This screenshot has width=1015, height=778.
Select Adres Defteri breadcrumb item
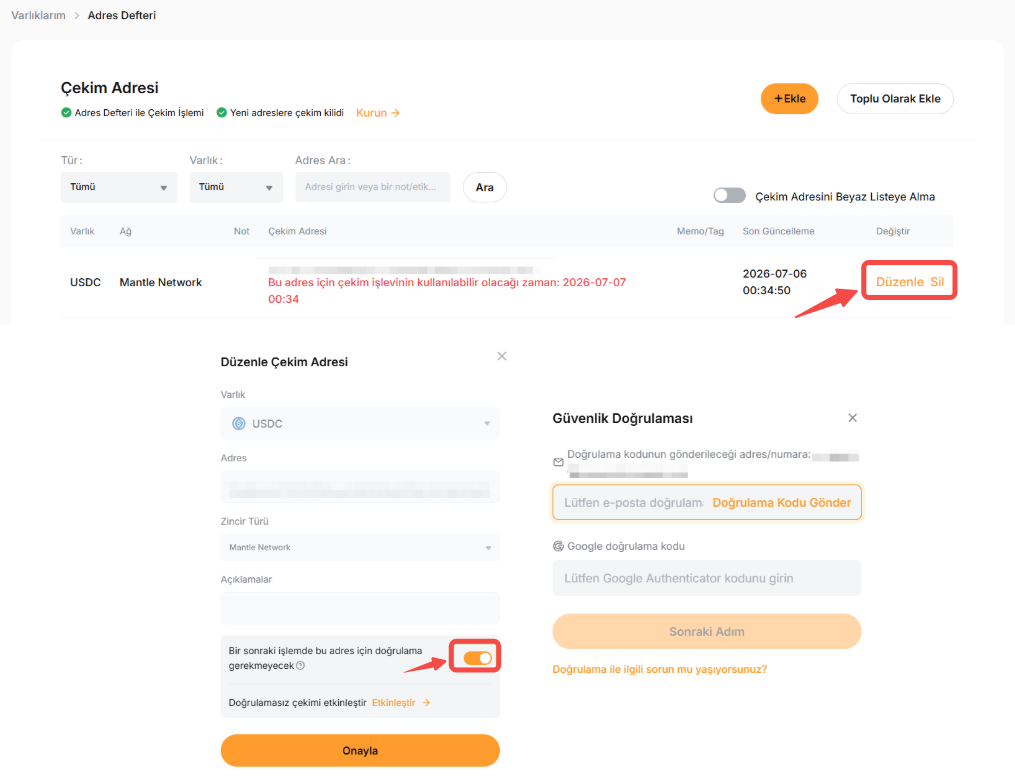tap(122, 15)
